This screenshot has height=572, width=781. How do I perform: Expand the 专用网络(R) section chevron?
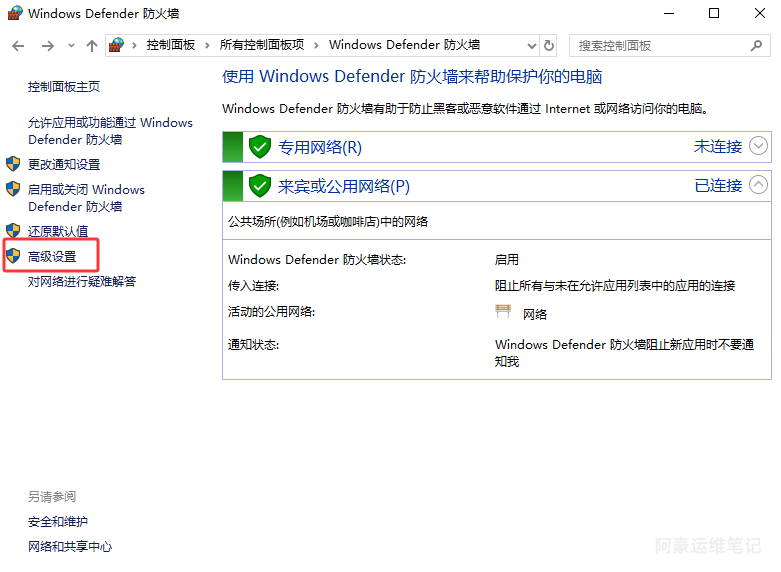click(759, 146)
